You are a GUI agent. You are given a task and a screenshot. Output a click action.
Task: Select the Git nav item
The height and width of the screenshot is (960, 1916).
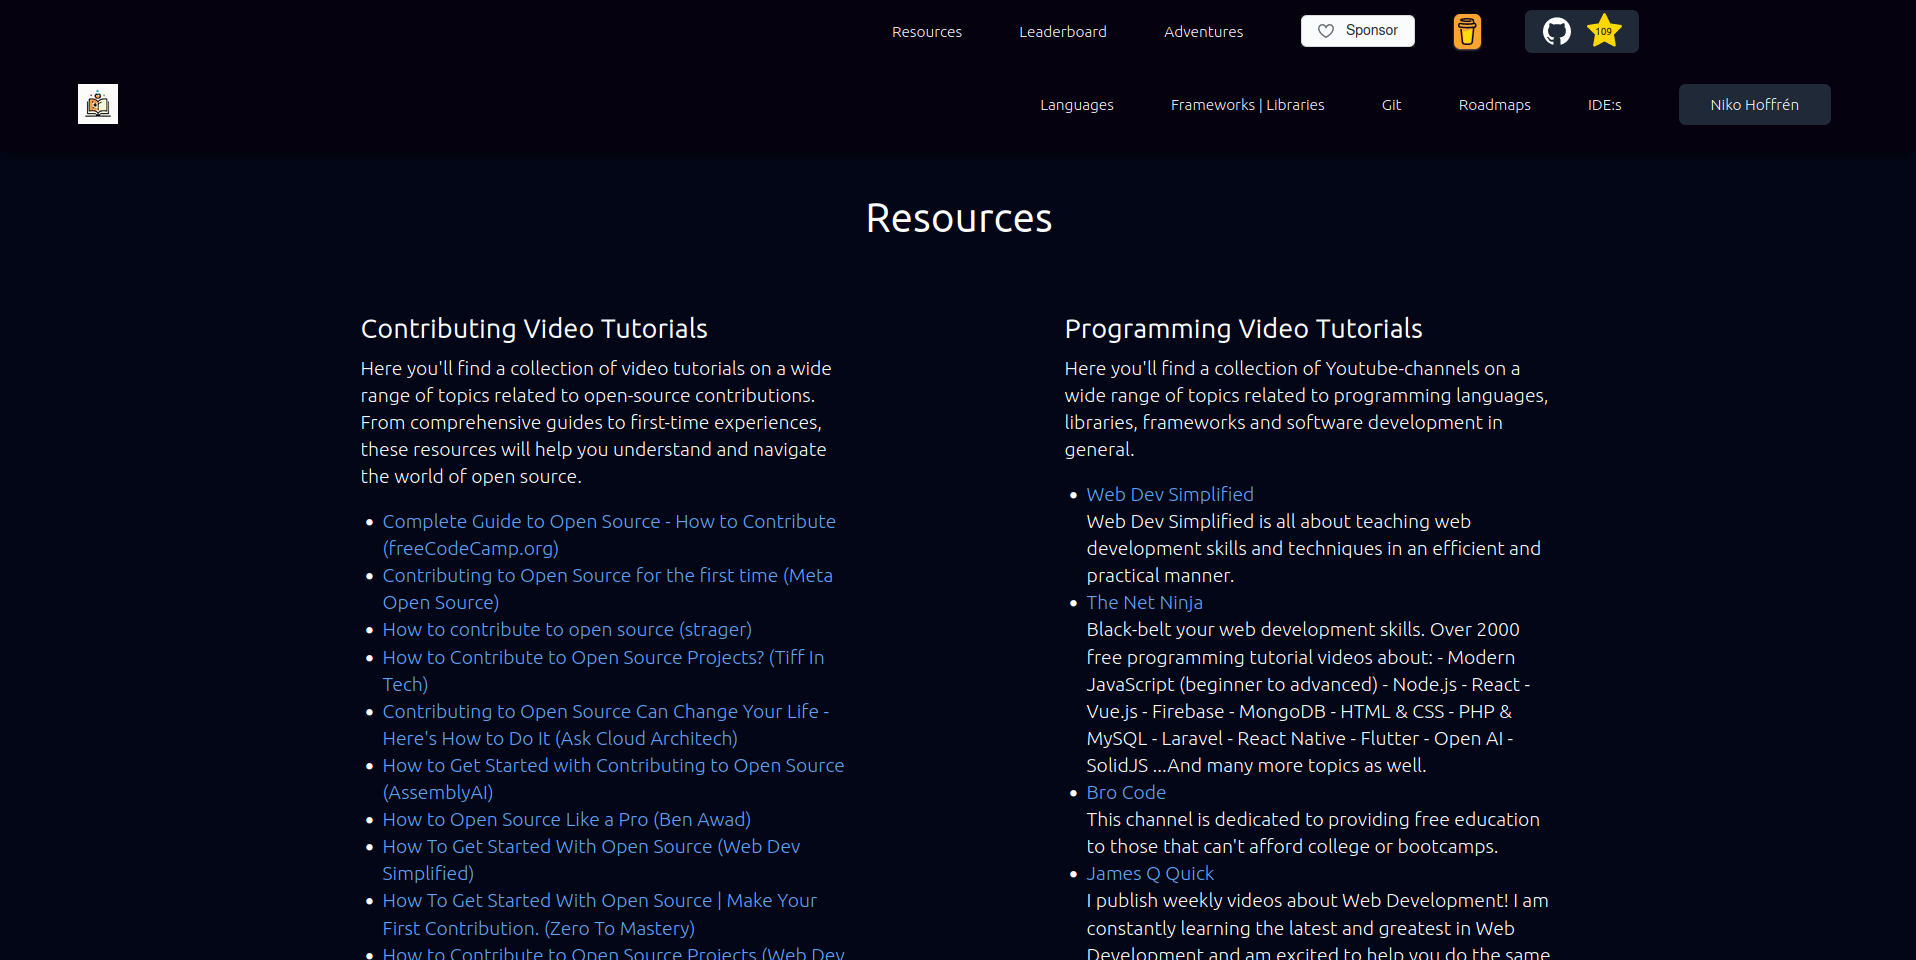(1392, 105)
